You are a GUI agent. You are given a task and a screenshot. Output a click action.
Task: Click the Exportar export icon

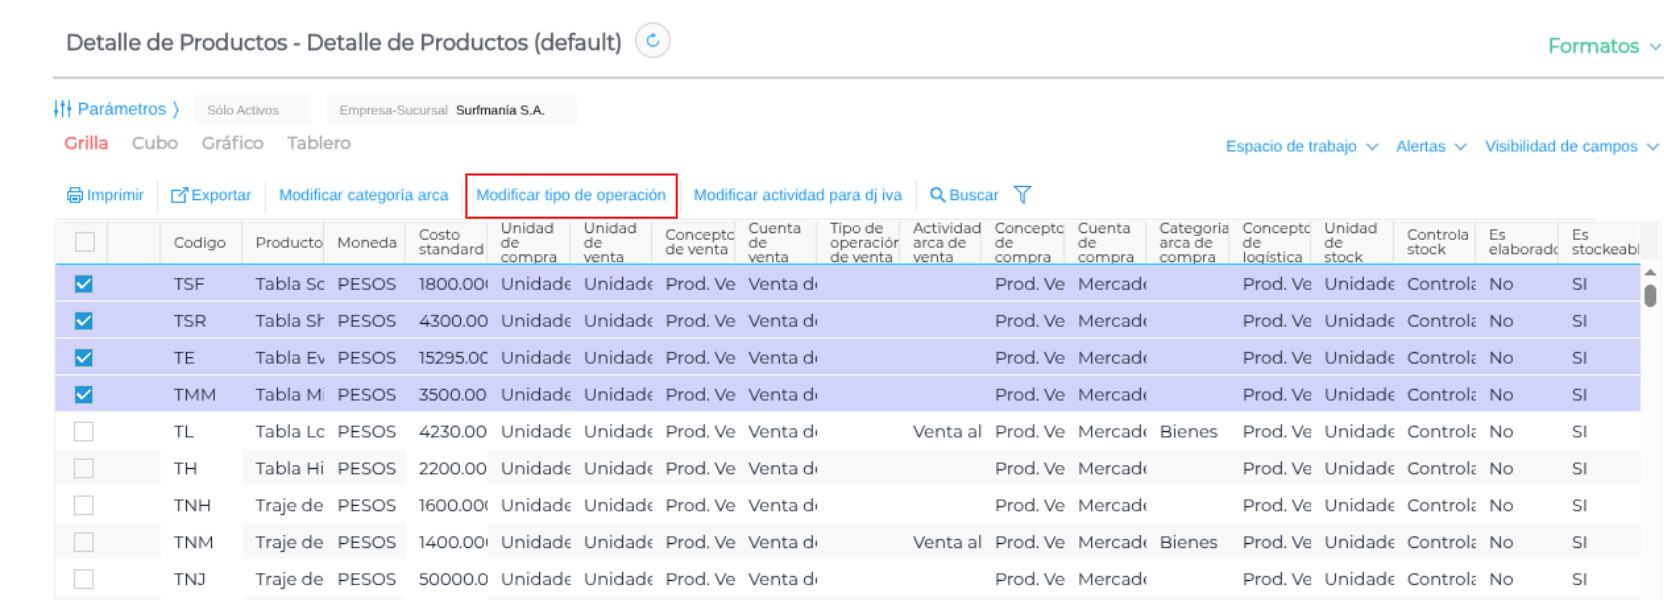179,195
